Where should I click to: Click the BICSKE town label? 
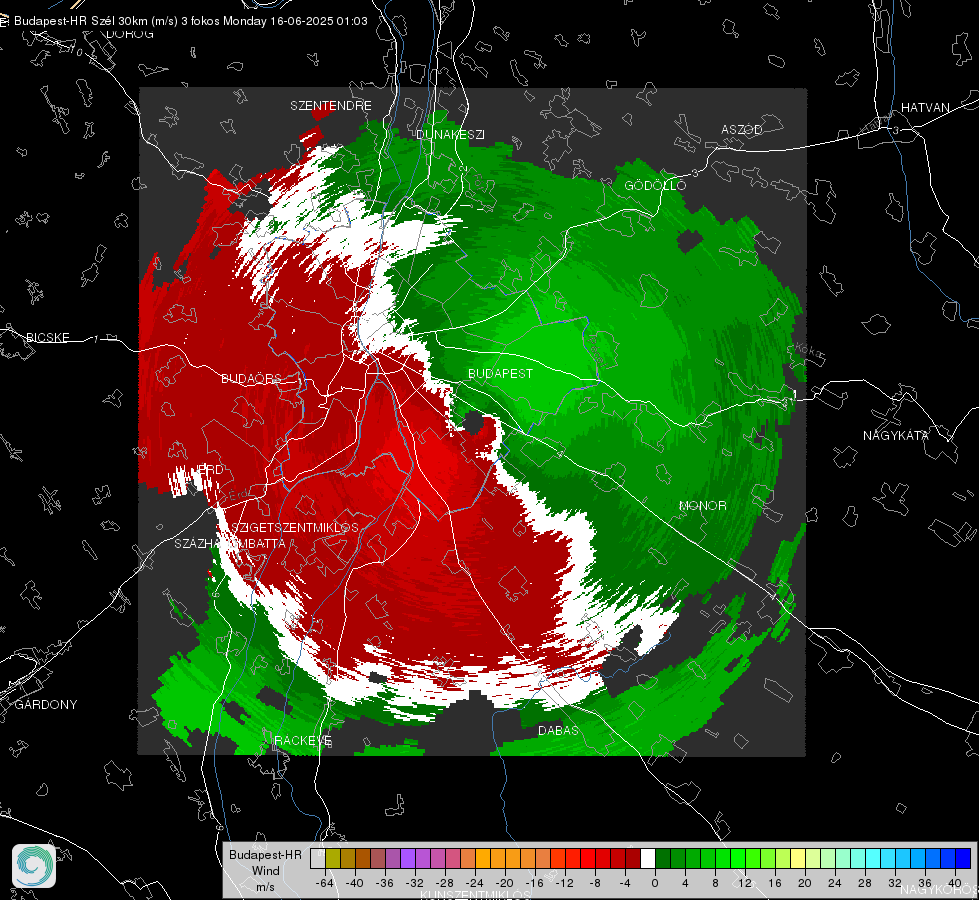click(x=47, y=337)
